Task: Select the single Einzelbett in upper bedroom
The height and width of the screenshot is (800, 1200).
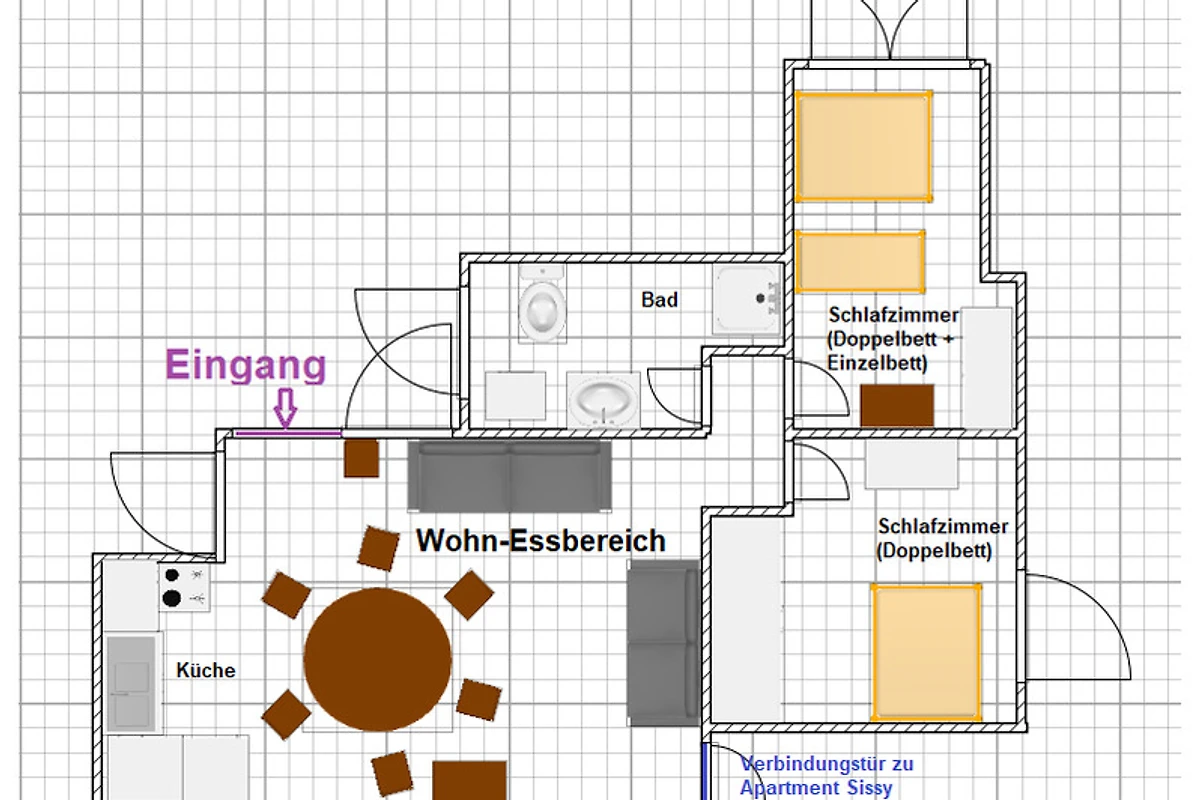Action: (x=861, y=261)
